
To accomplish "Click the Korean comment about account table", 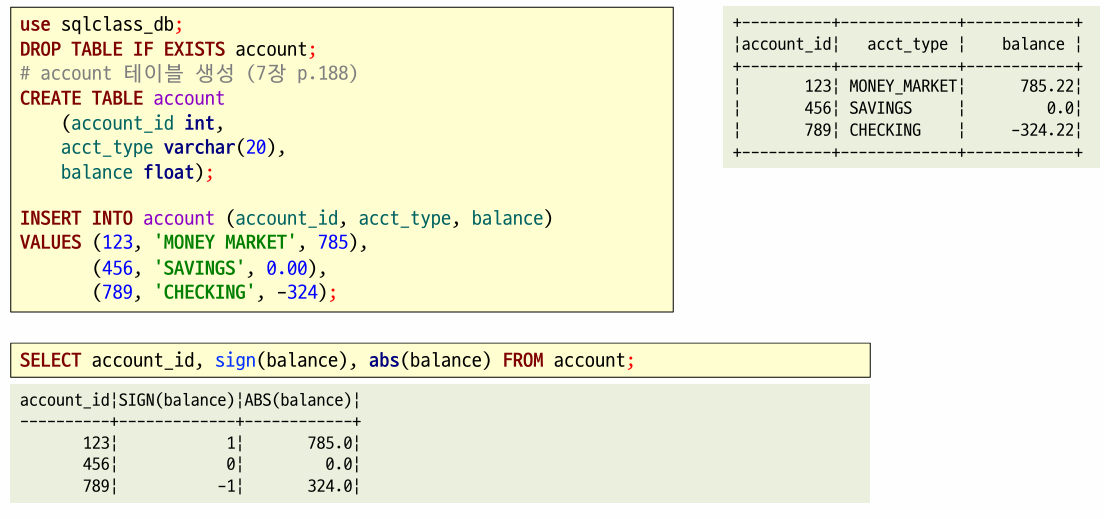I will (189, 73).
